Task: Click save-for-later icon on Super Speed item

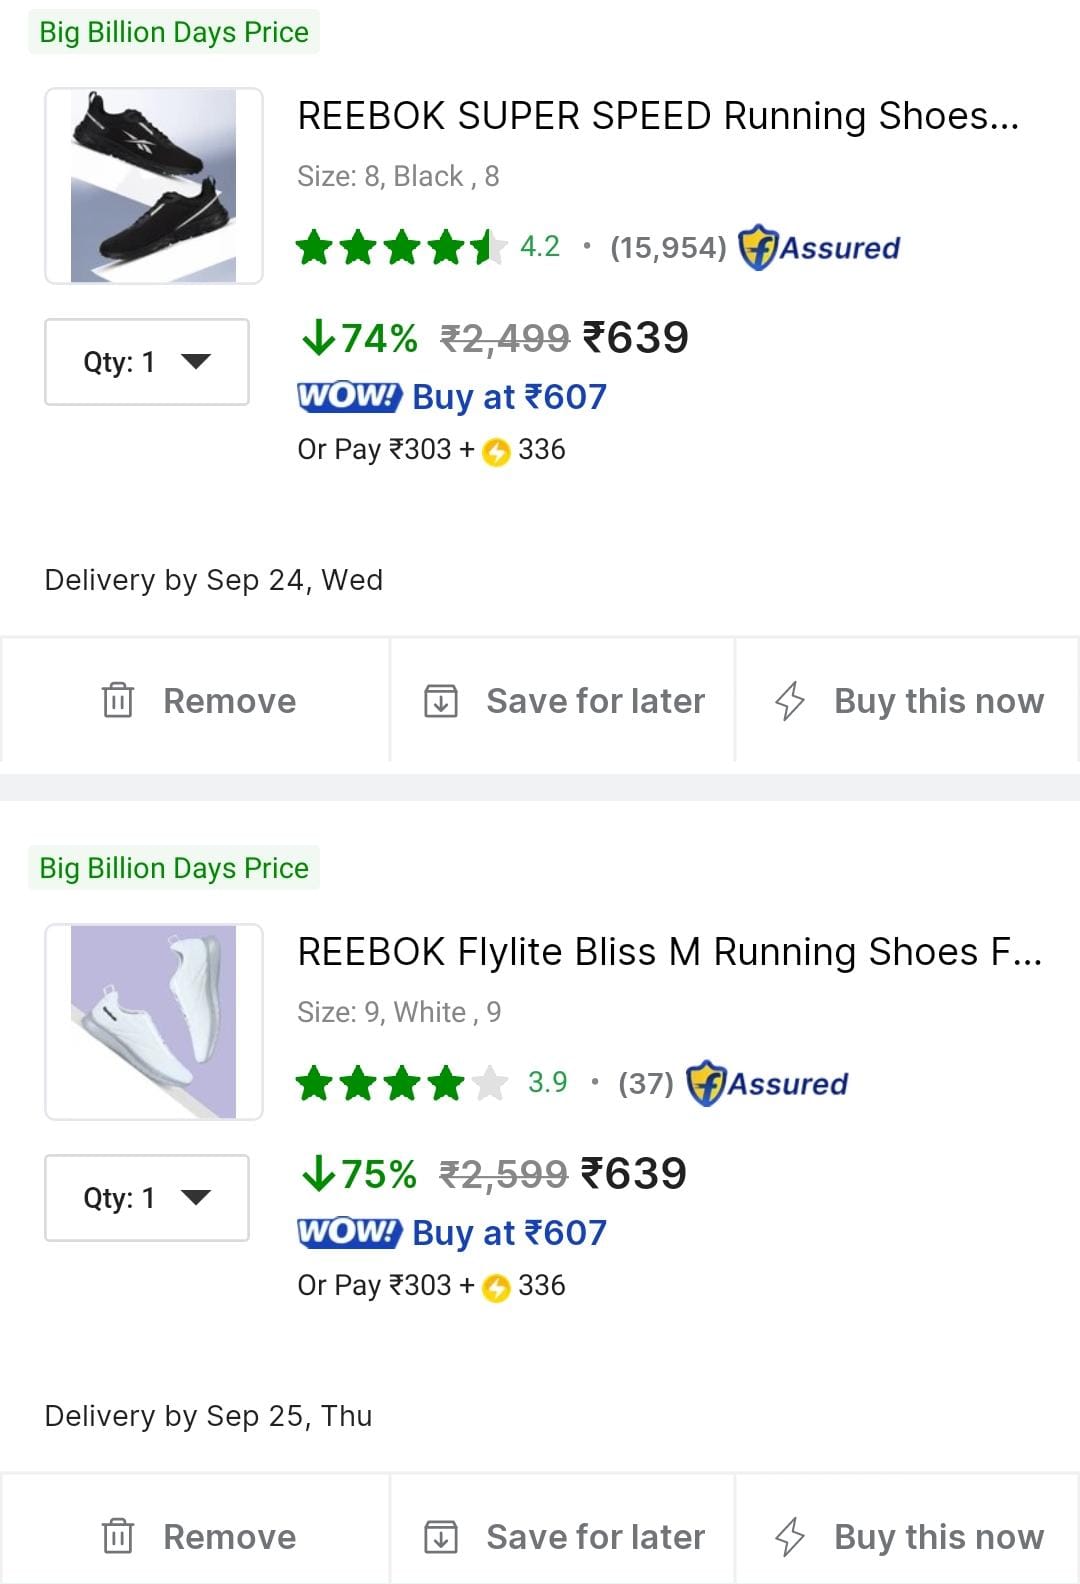Action: coord(441,700)
